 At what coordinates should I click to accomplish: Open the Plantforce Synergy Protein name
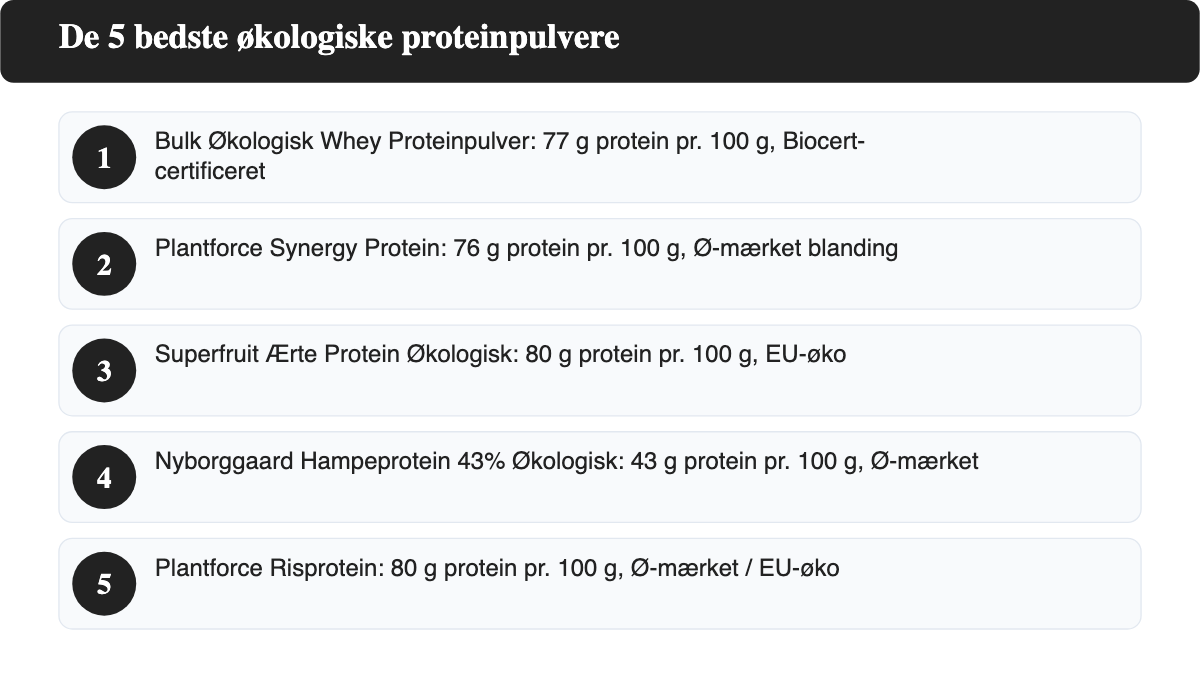click(297, 249)
